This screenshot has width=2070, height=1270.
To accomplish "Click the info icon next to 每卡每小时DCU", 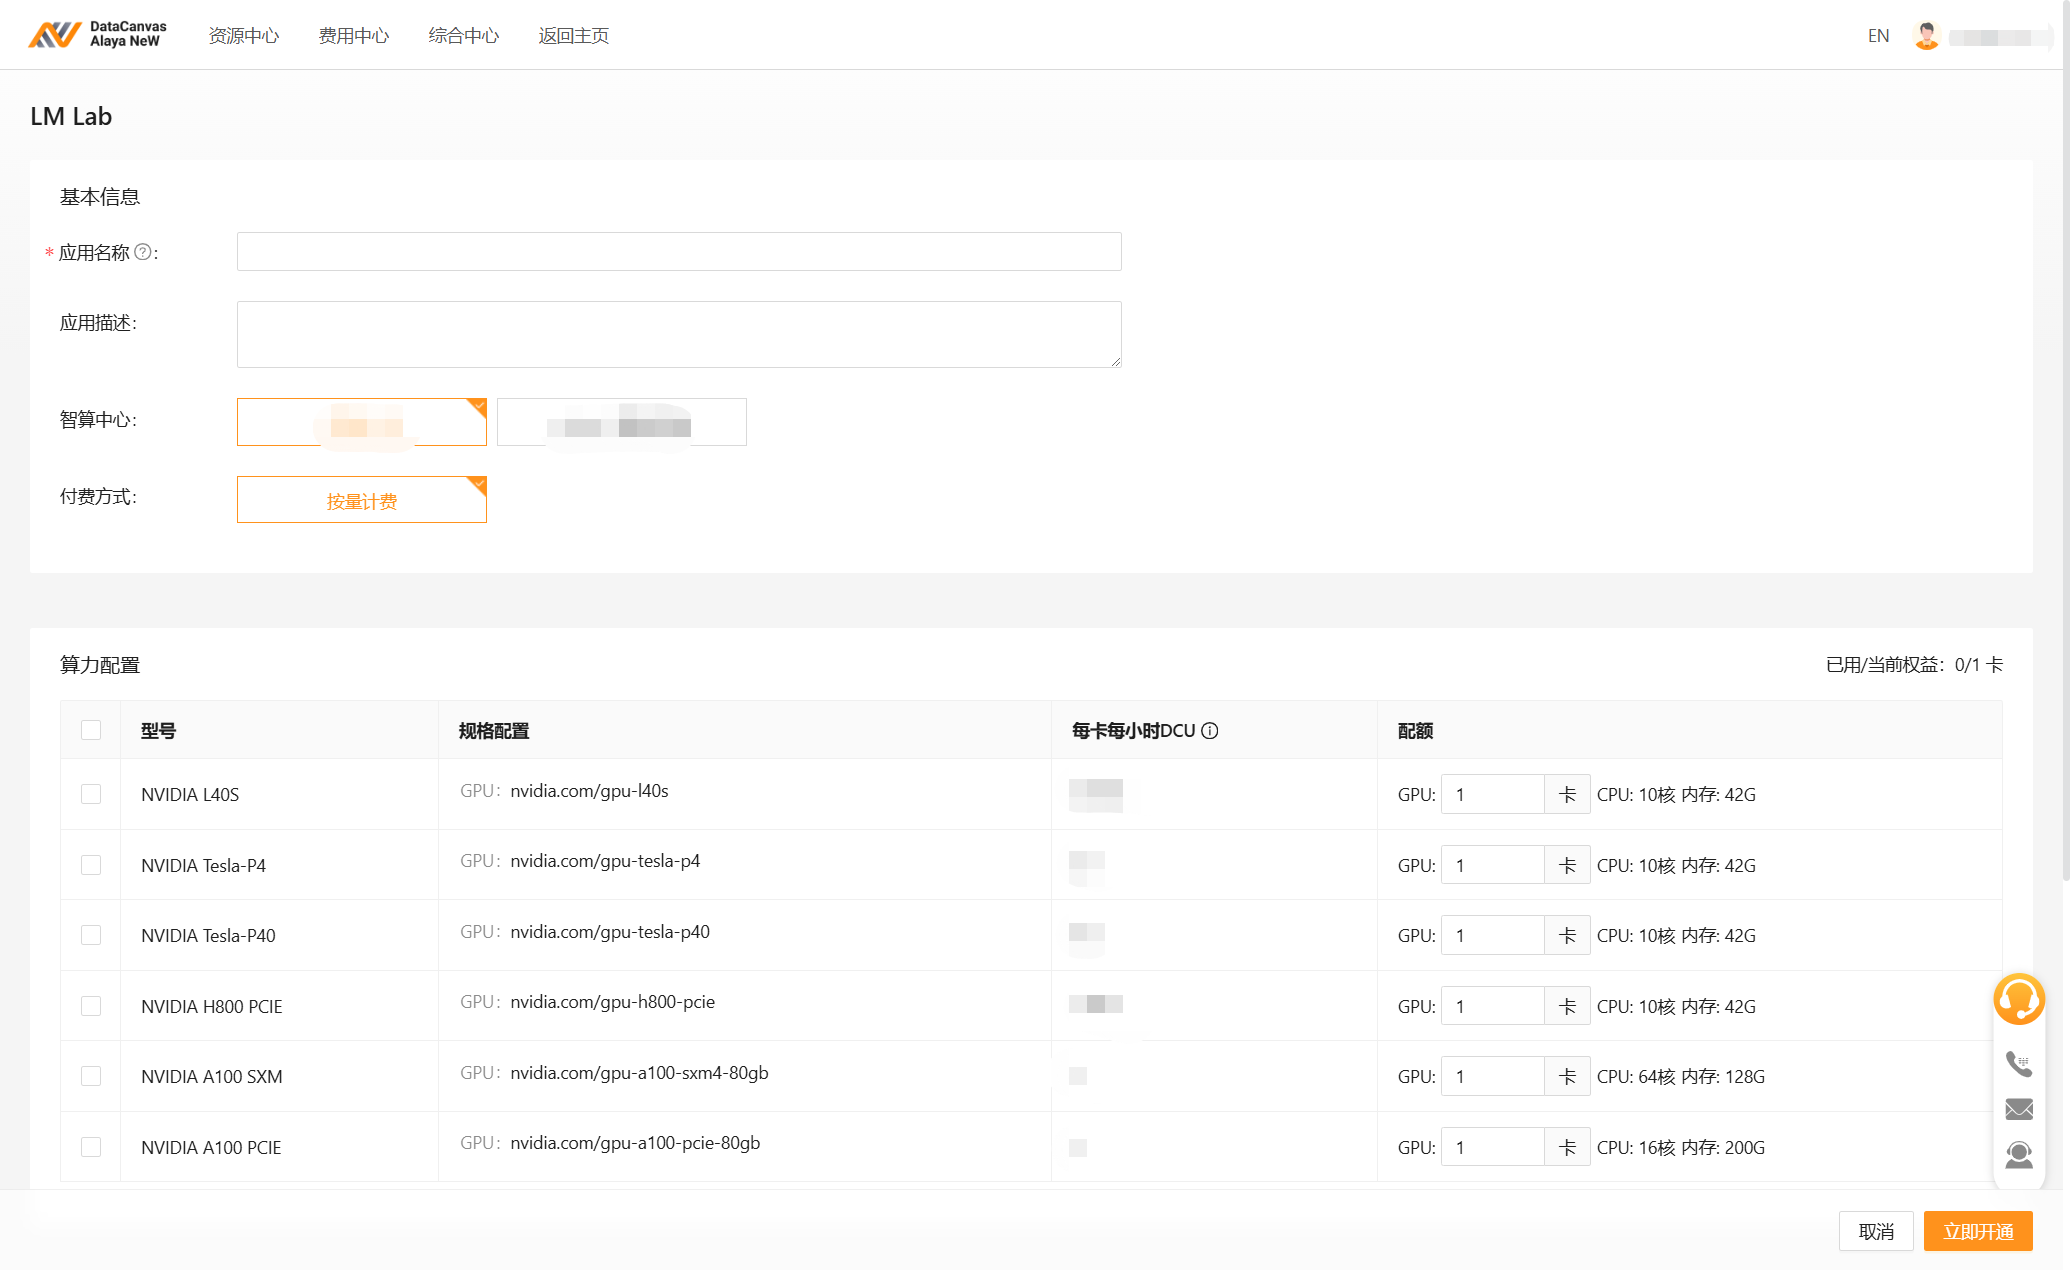I will tap(1210, 731).
